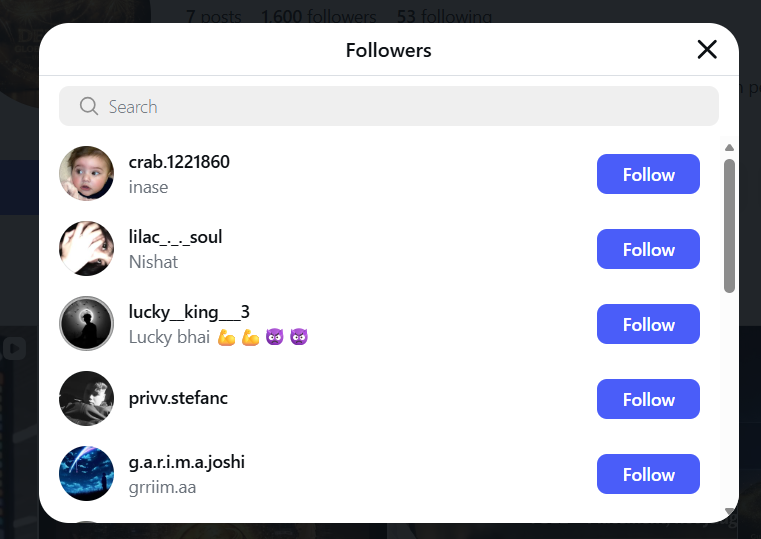This screenshot has height=539, width=761.
Task: Open privv.stefanc's profile picture
Action: coord(86,399)
